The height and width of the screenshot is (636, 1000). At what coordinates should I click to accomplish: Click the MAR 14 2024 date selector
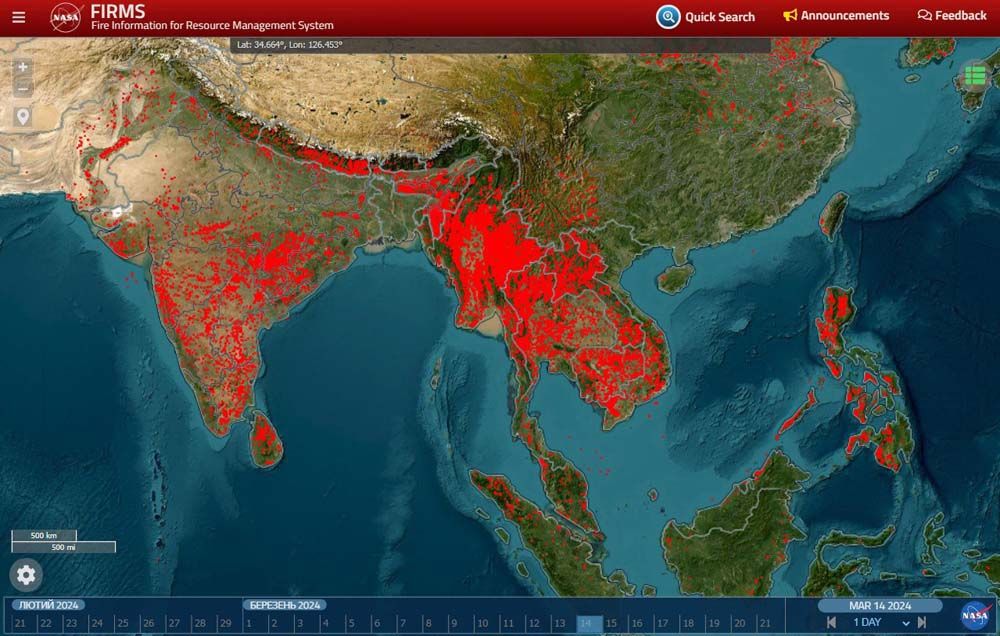click(x=880, y=605)
